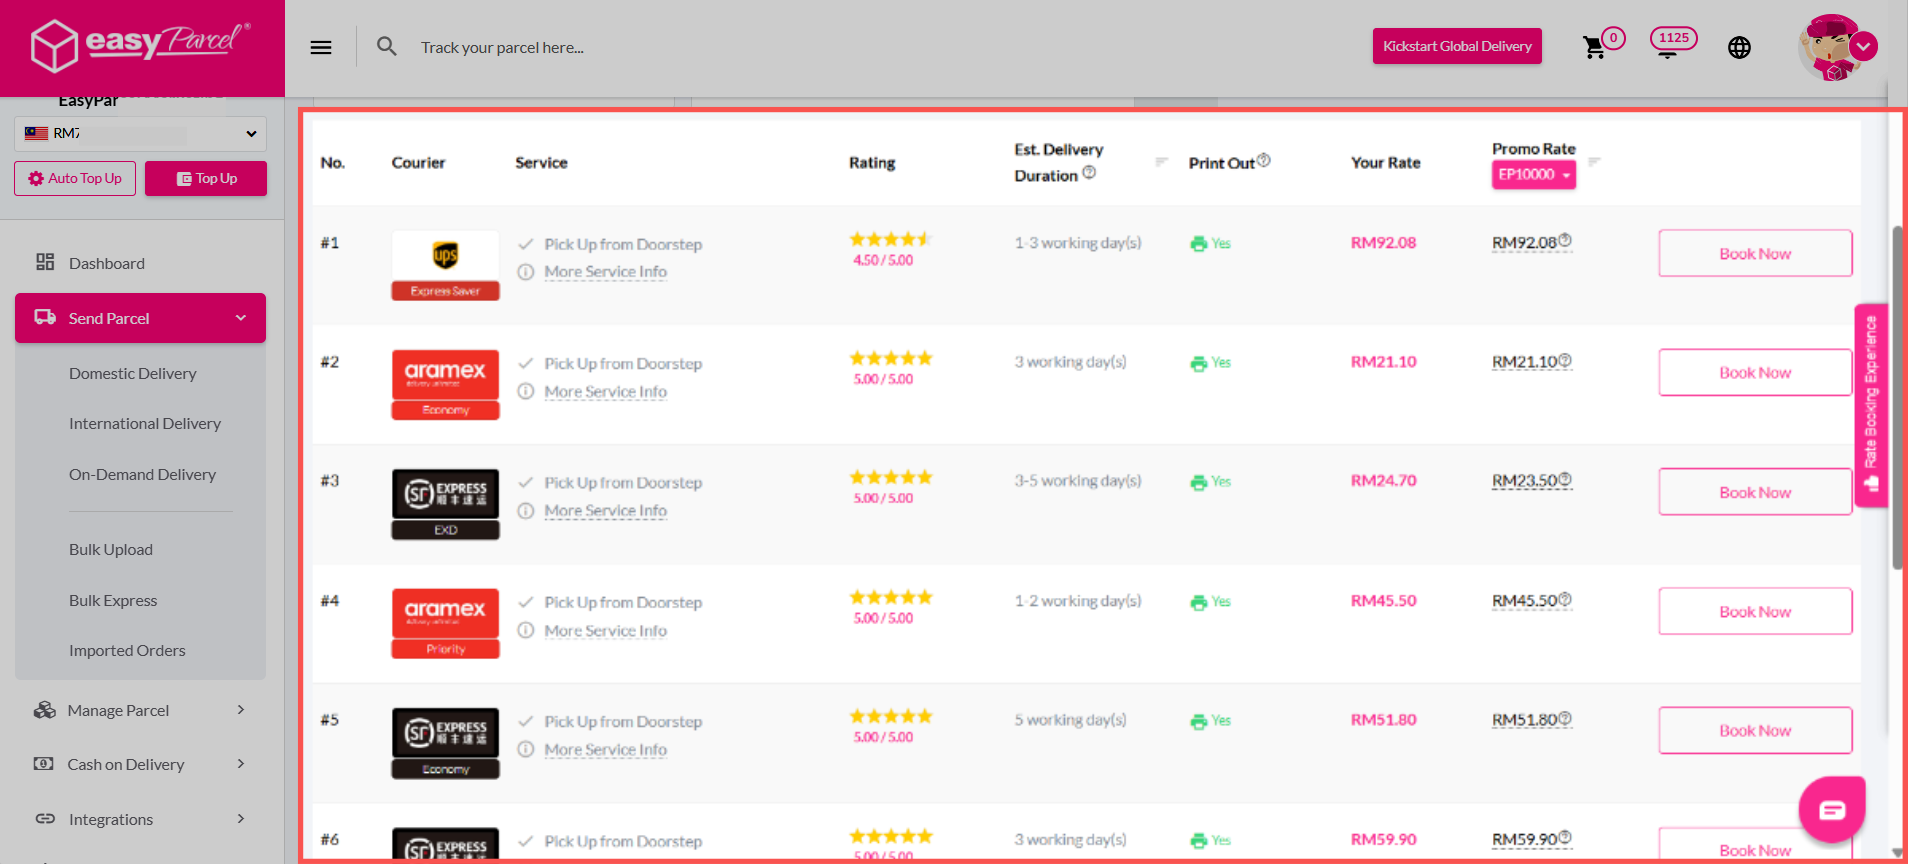Image resolution: width=1908 pixels, height=864 pixels.
Task: Click info icon beside RM45.50 promo rate
Action: coord(1565,599)
